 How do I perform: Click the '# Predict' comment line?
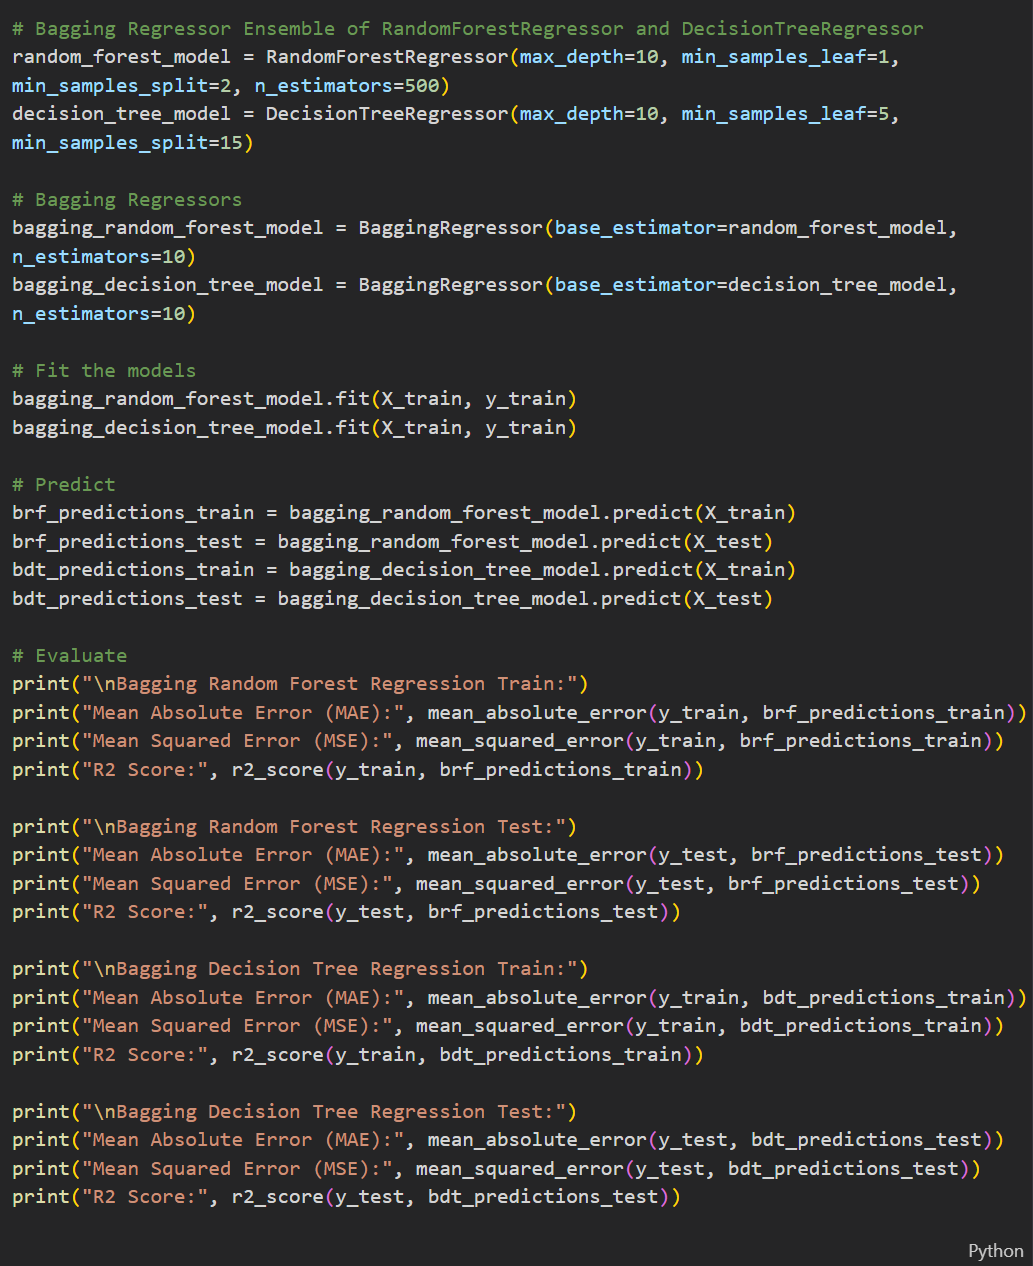(x=64, y=485)
